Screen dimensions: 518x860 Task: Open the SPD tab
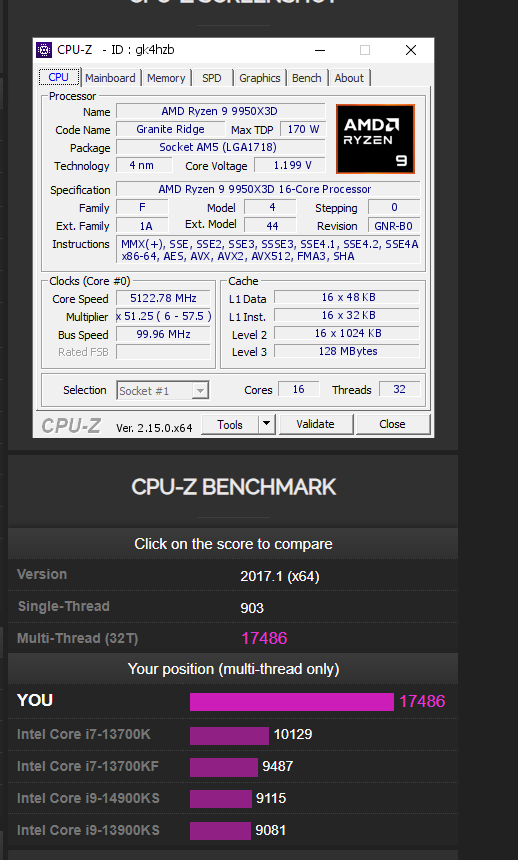coord(212,78)
